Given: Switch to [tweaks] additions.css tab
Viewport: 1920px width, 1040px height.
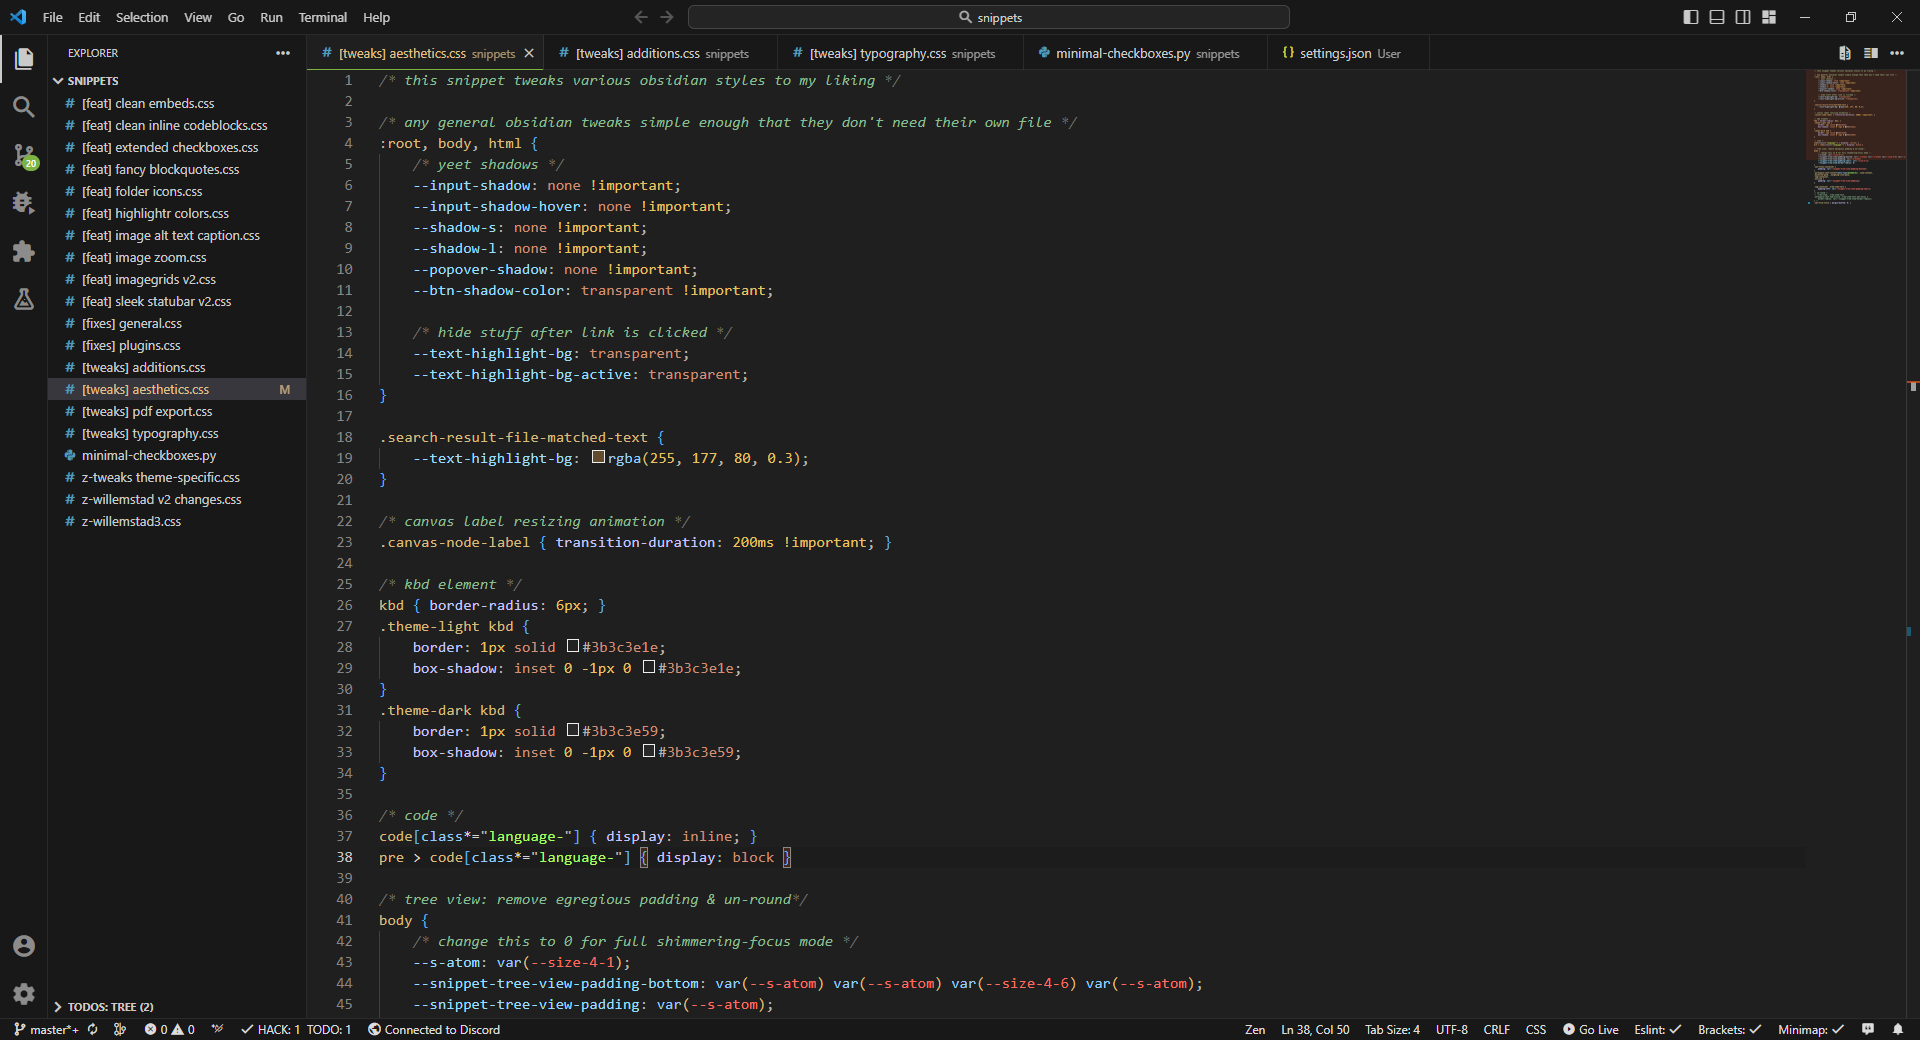Looking at the screenshot, I should point(662,53).
